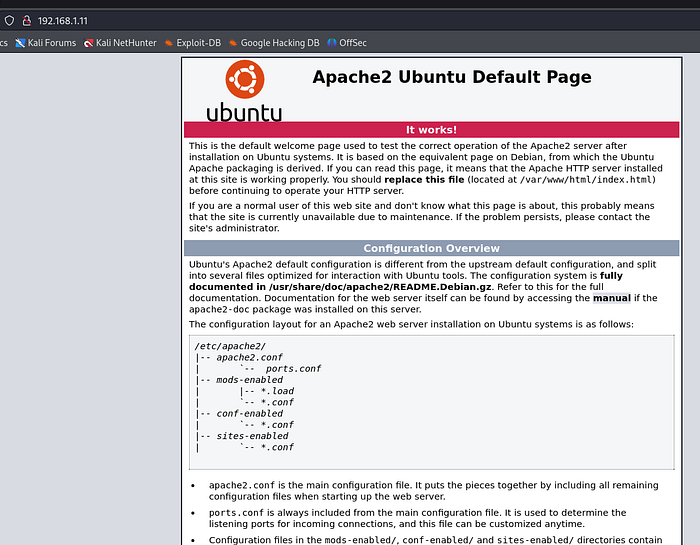Viewport: 700px width, 545px height.
Task: Click the insecure connection padlock icon
Action: tap(28, 20)
